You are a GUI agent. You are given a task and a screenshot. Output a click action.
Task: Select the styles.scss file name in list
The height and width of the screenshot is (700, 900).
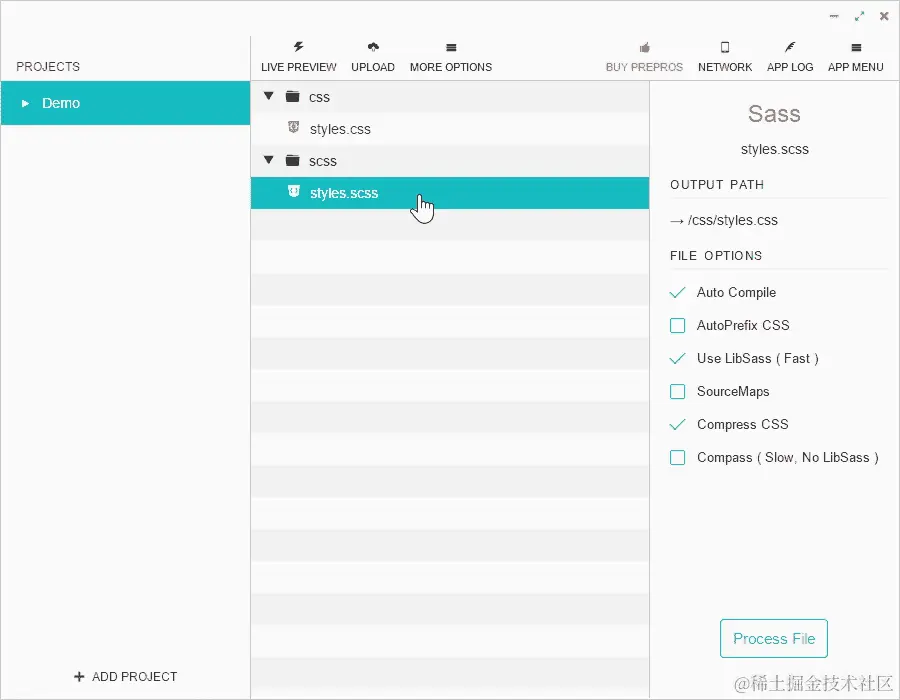(344, 193)
